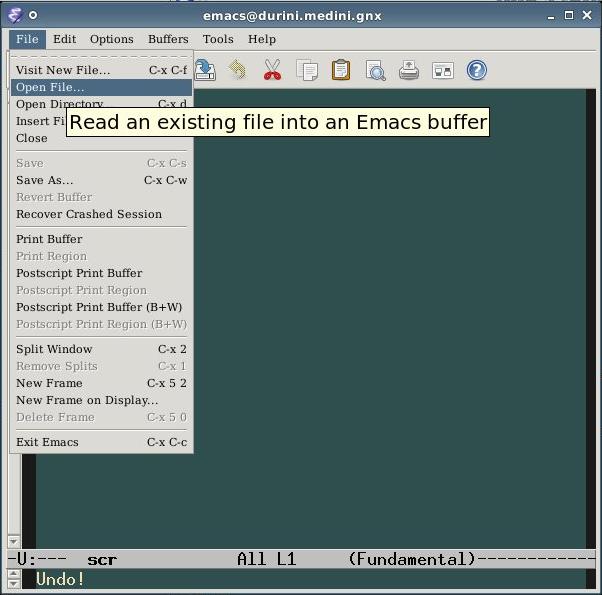Open the Emacs window menu icon in the title bar
Image resolution: width=602 pixels, height=595 pixels.
[15, 15]
